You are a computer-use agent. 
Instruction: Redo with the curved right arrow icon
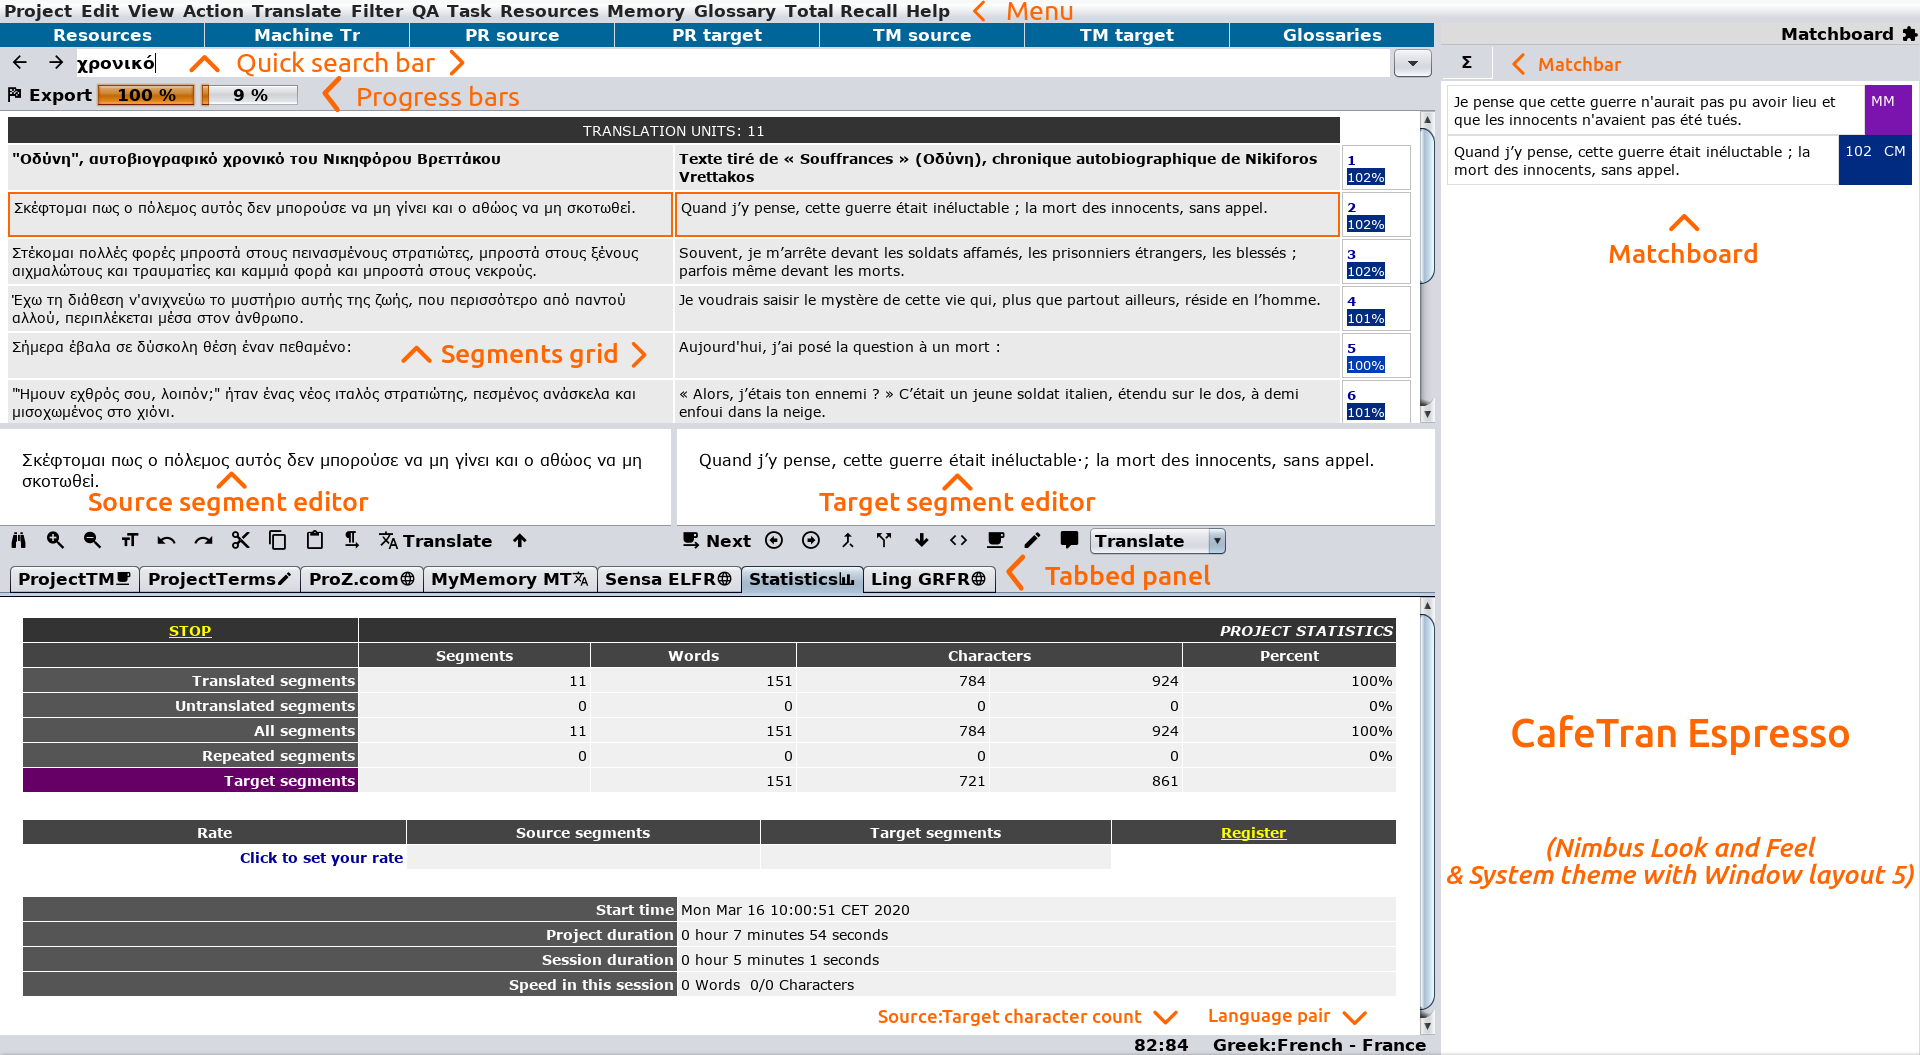tap(203, 541)
